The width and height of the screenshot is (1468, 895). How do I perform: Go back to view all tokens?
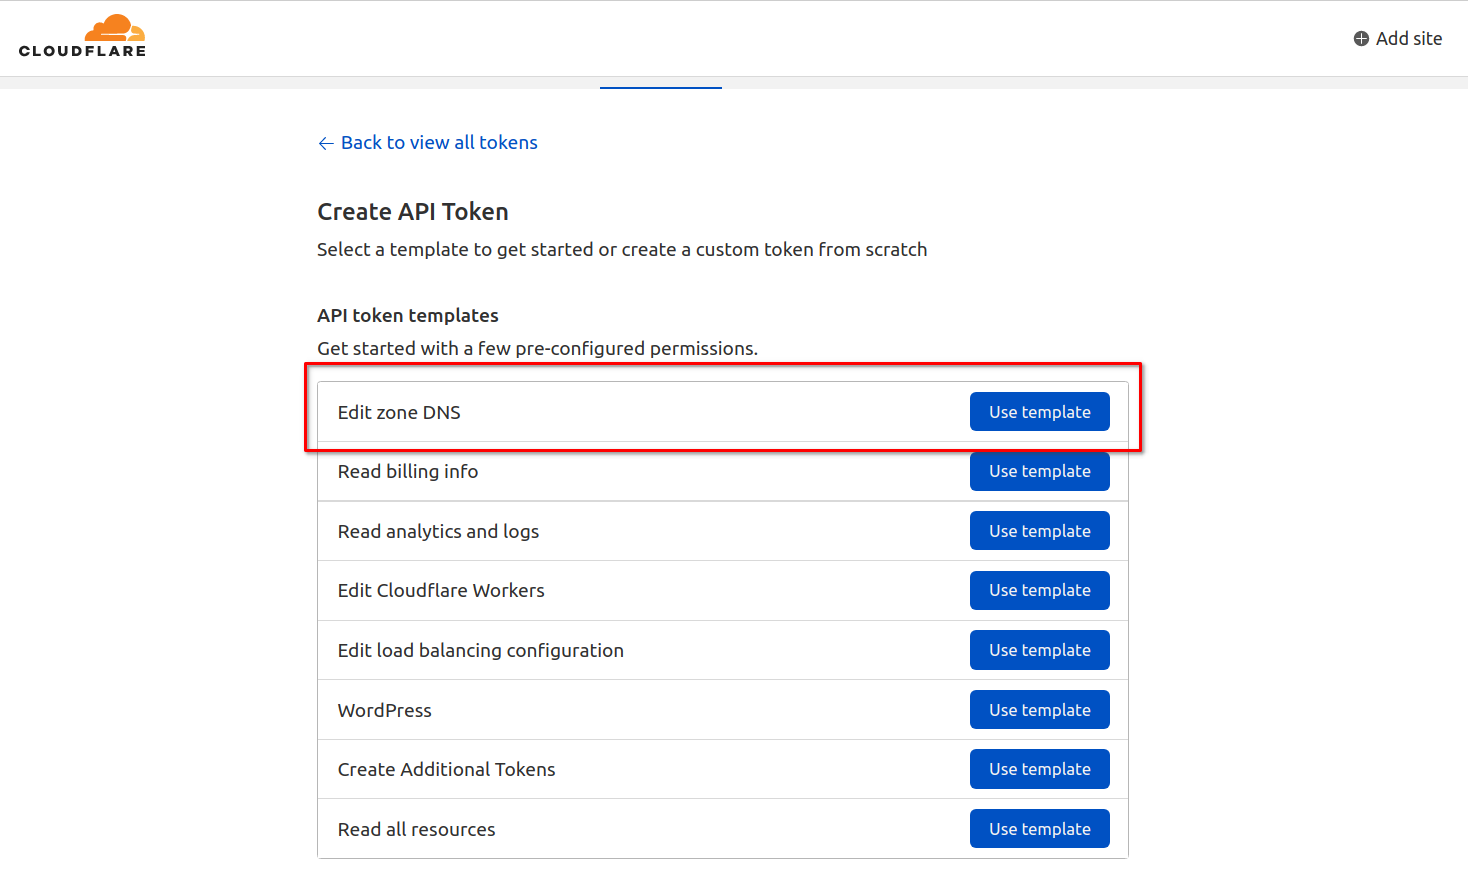(x=439, y=143)
